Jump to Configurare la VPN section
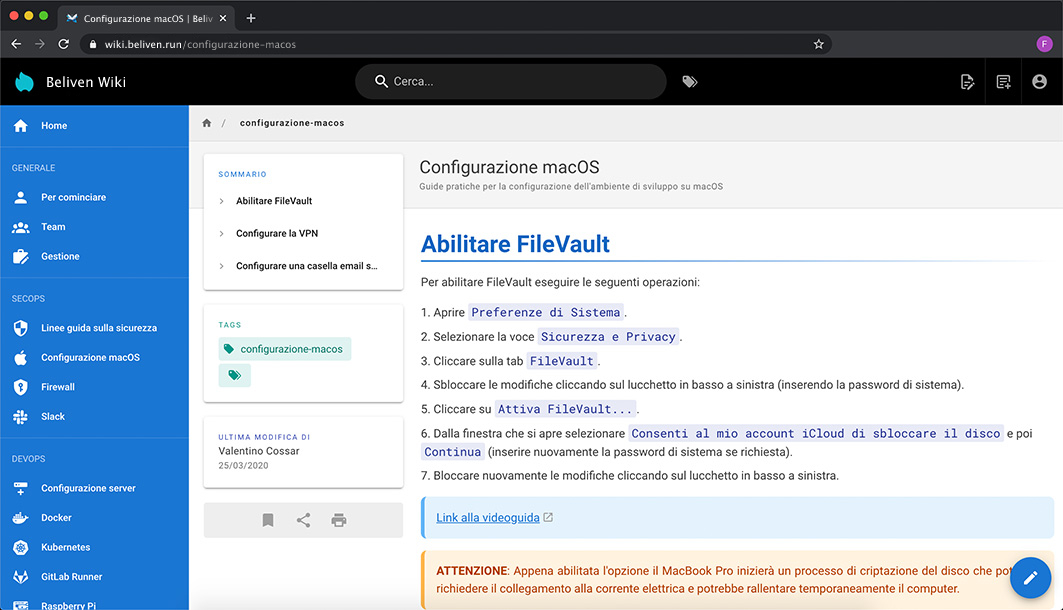This screenshot has width=1063, height=610. pyautogui.click(x=277, y=233)
